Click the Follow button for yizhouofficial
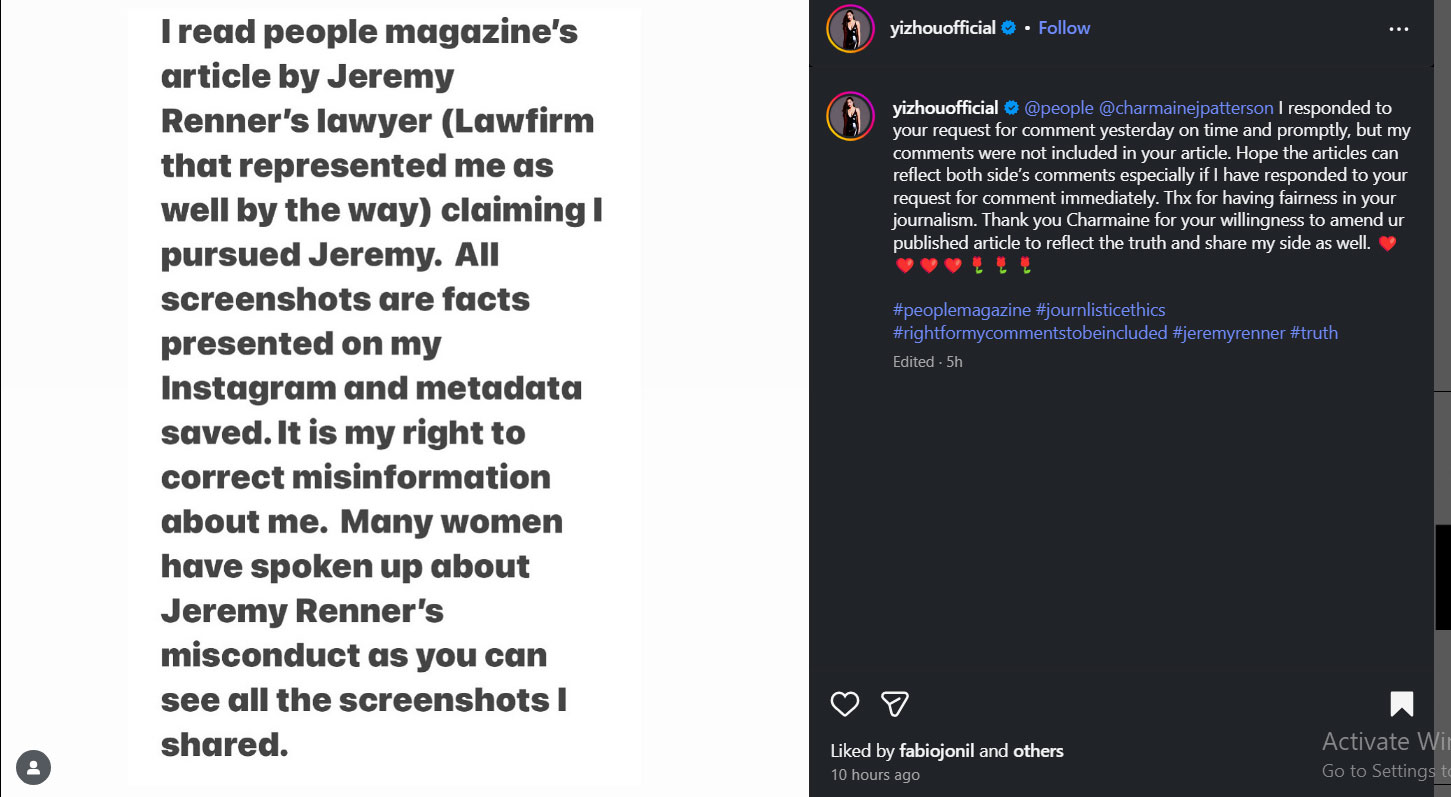 tap(1063, 28)
